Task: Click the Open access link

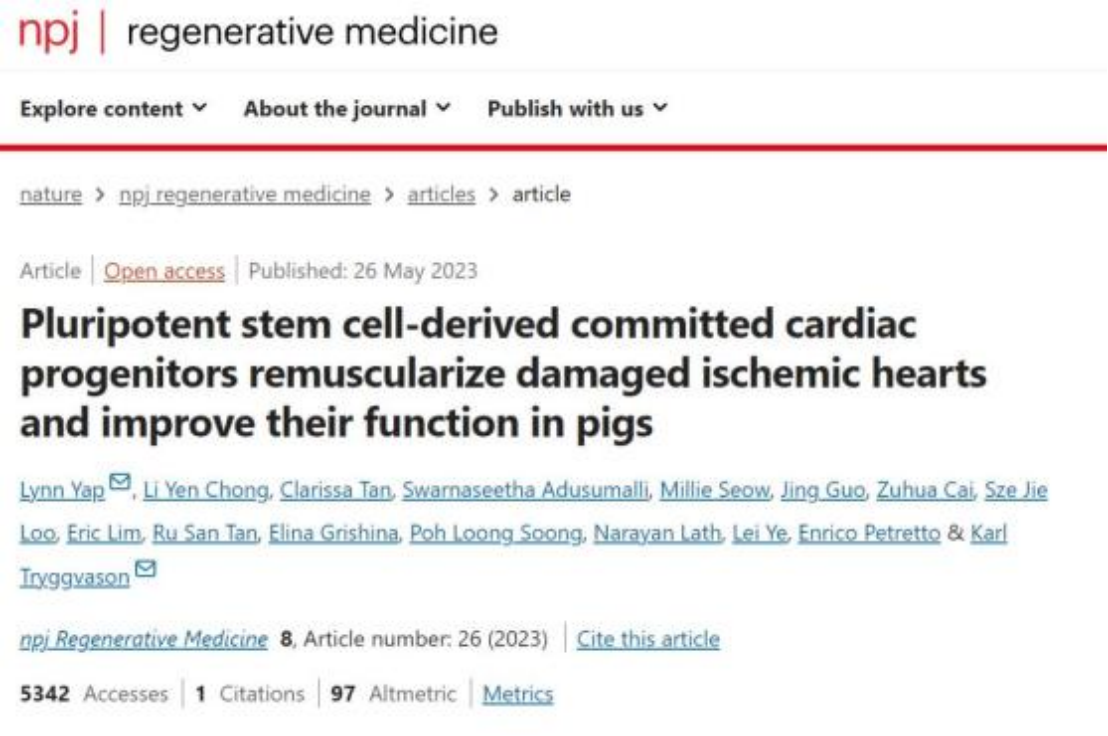Action: pyautogui.click(x=164, y=271)
